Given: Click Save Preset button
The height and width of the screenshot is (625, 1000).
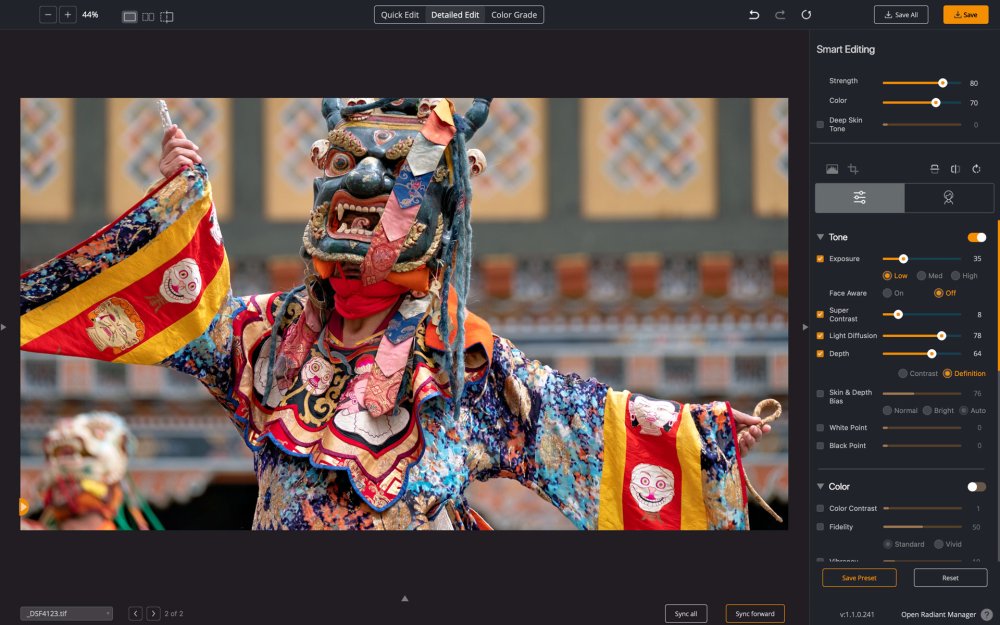Looking at the screenshot, I should (x=859, y=578).
